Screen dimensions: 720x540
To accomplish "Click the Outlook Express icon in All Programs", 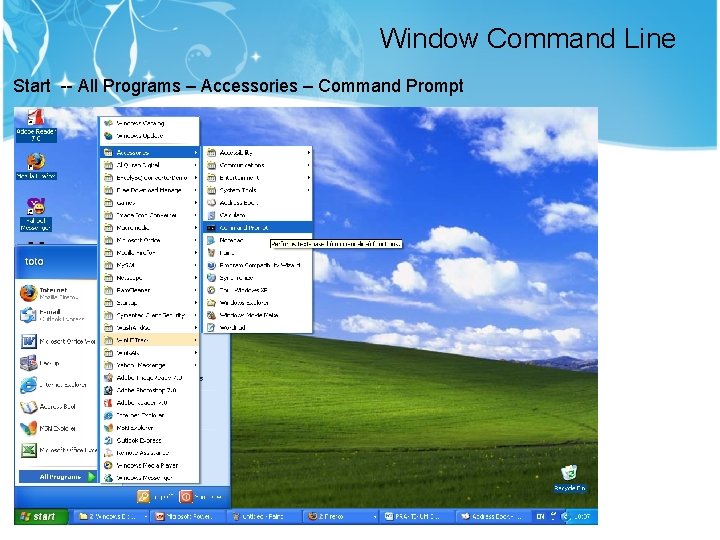I will [x=108, y=440].
